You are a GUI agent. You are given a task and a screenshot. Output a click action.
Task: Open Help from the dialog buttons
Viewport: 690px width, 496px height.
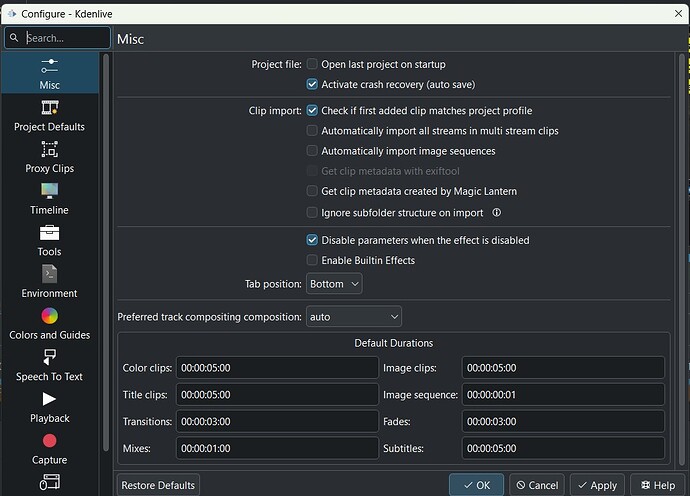click(x=658, y=485)
